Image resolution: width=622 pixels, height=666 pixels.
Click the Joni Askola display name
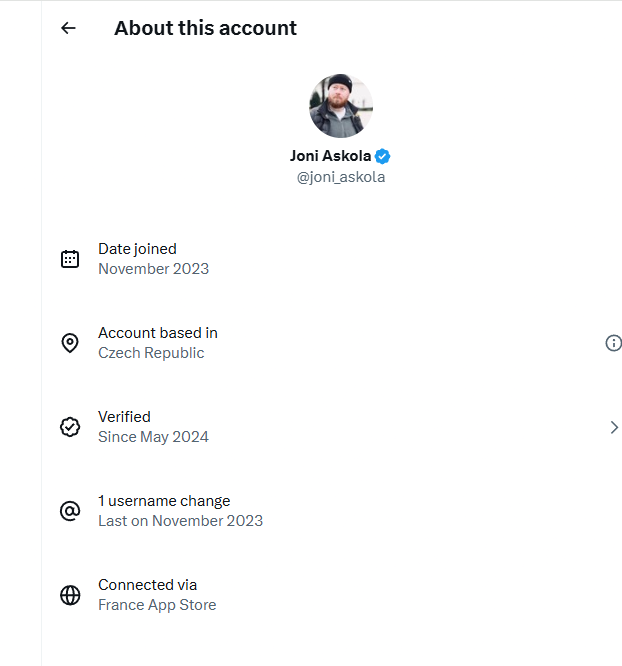[330, 156]
